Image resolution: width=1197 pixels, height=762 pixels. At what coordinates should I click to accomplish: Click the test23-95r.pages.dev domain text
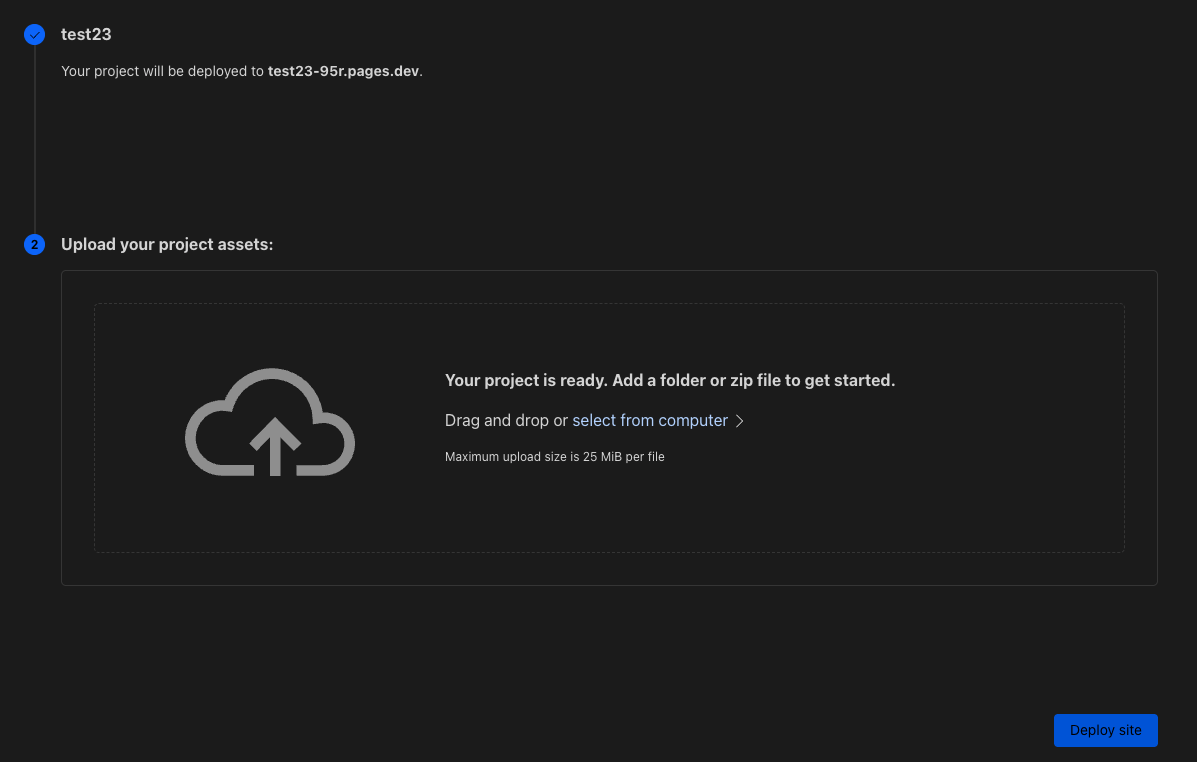point(344,72)
